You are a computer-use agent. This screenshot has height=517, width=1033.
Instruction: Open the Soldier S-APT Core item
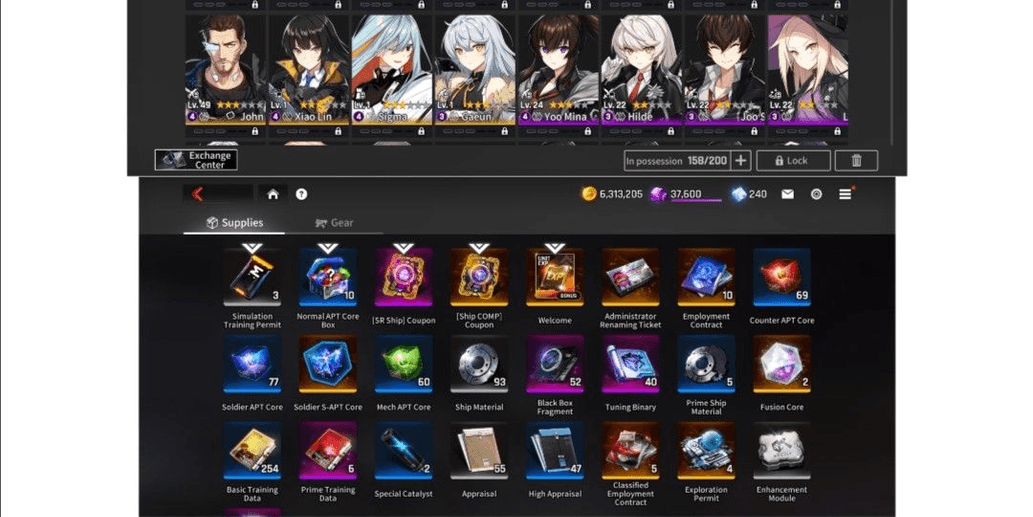[328, 364]
